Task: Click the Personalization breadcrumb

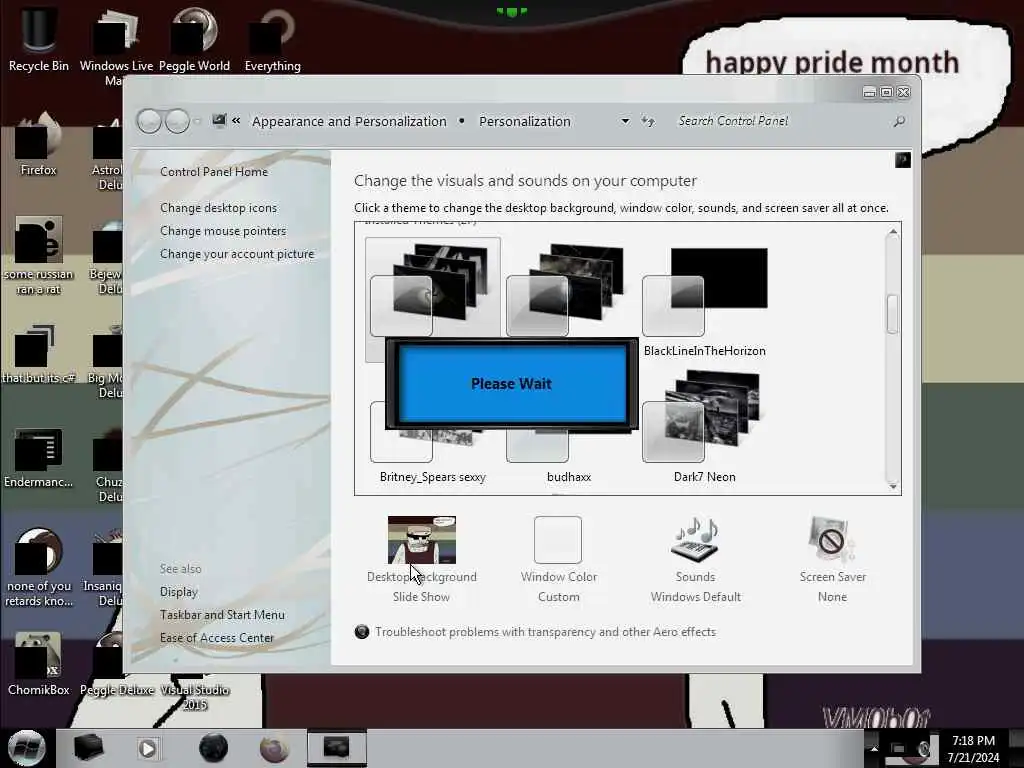Action: click(x=524, y=121)
